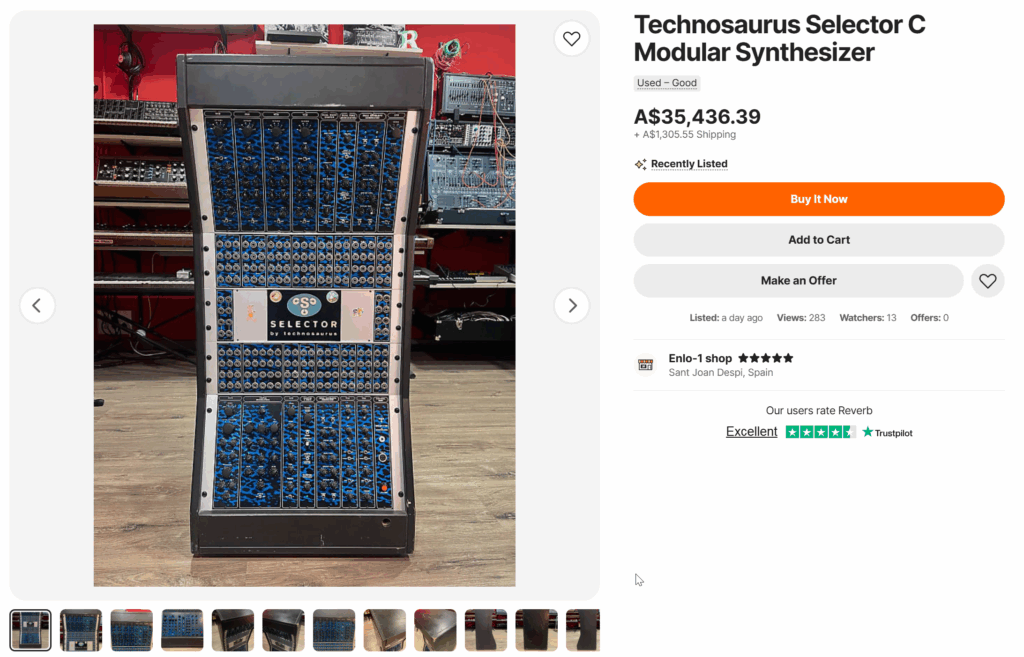Click the Recently Listed label

coord(689,164)
